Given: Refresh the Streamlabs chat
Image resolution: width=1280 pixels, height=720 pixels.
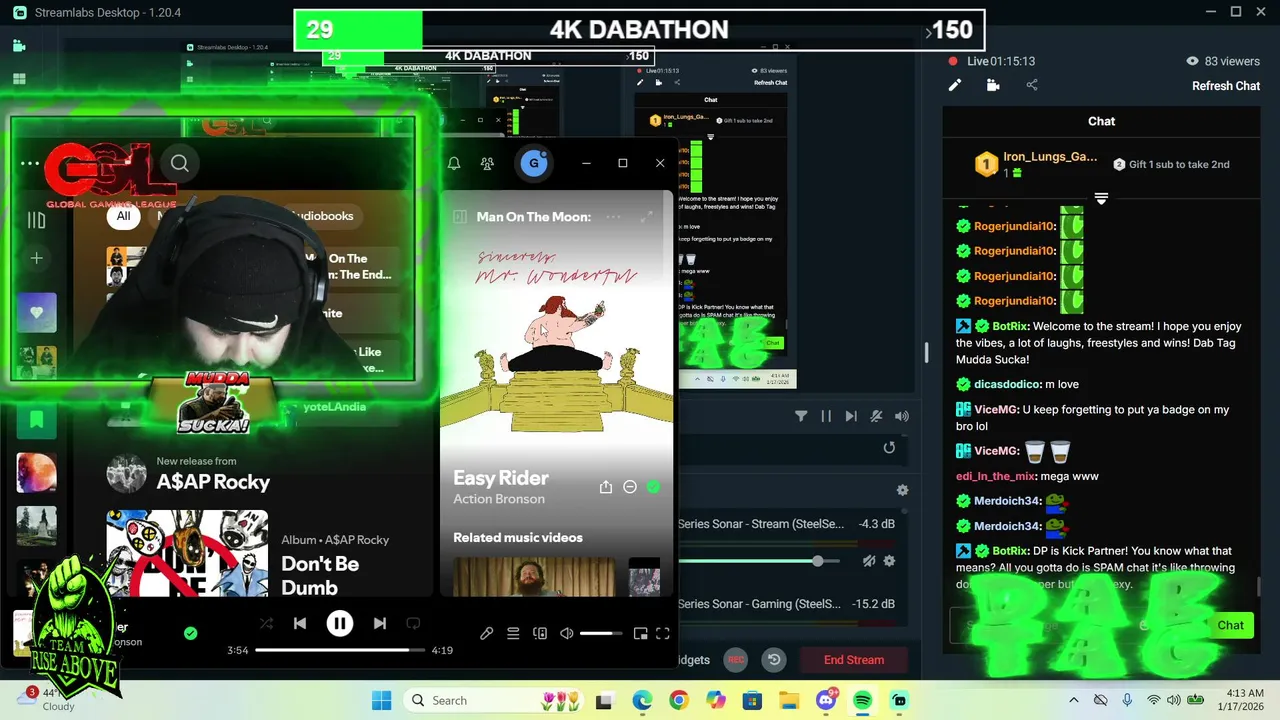Looking at the screenshot, I should click(1226, 86).
